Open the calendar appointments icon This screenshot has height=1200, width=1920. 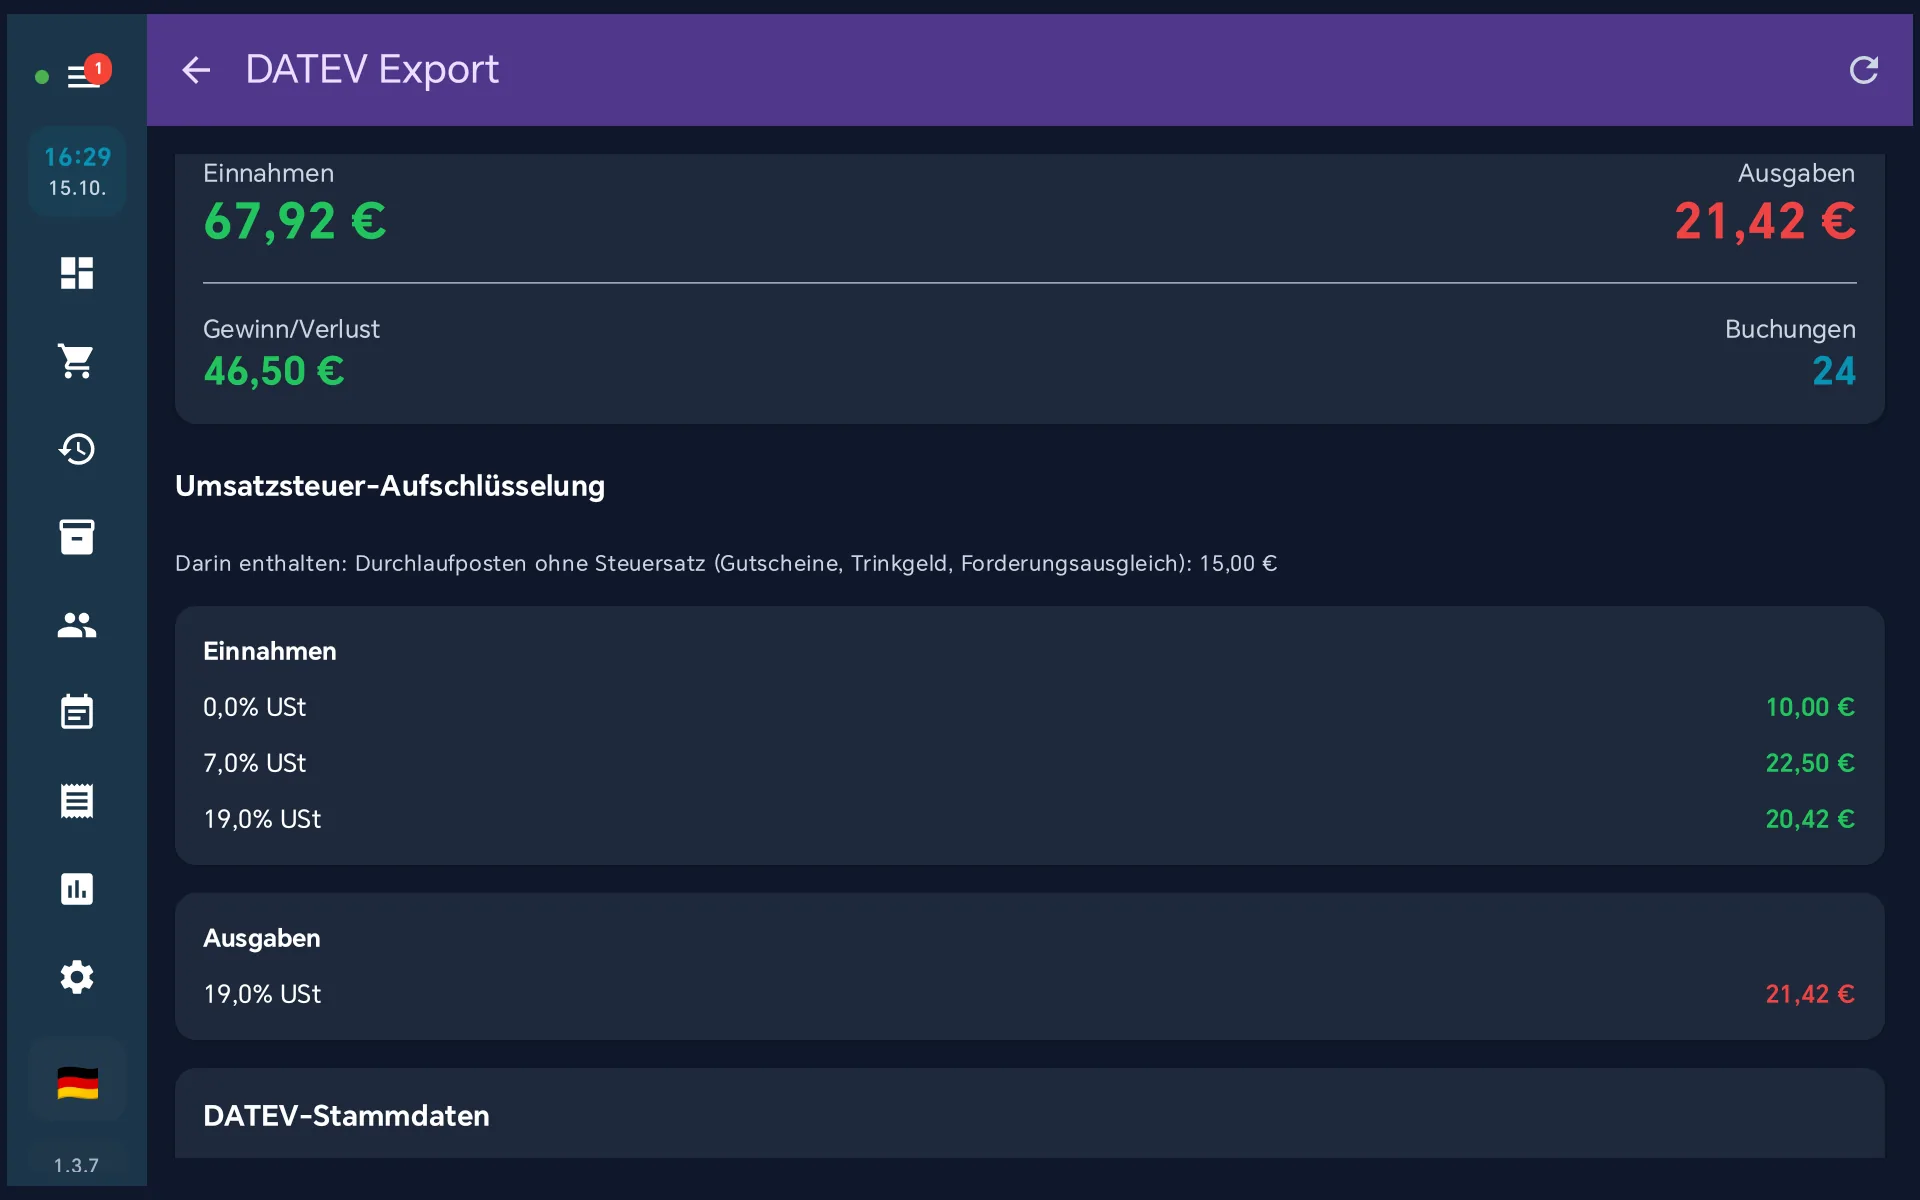(77, 712)
